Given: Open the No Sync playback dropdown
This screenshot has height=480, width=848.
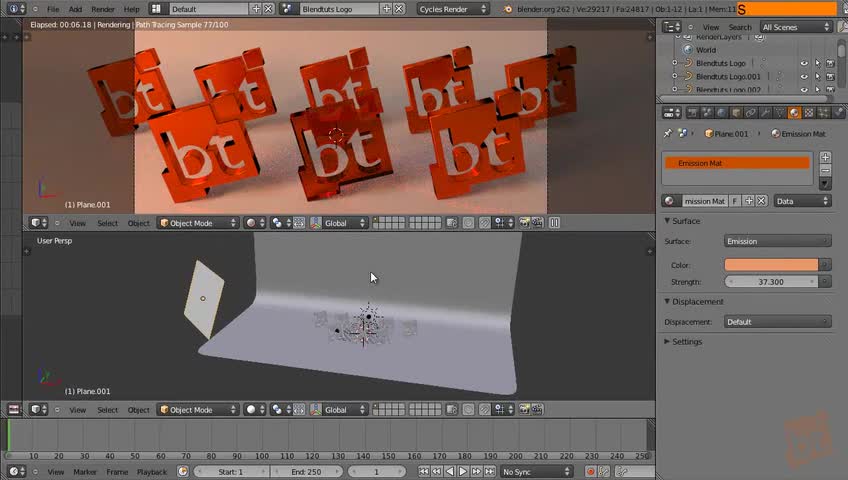Looking at the screenshot, I should pos(536,471).
